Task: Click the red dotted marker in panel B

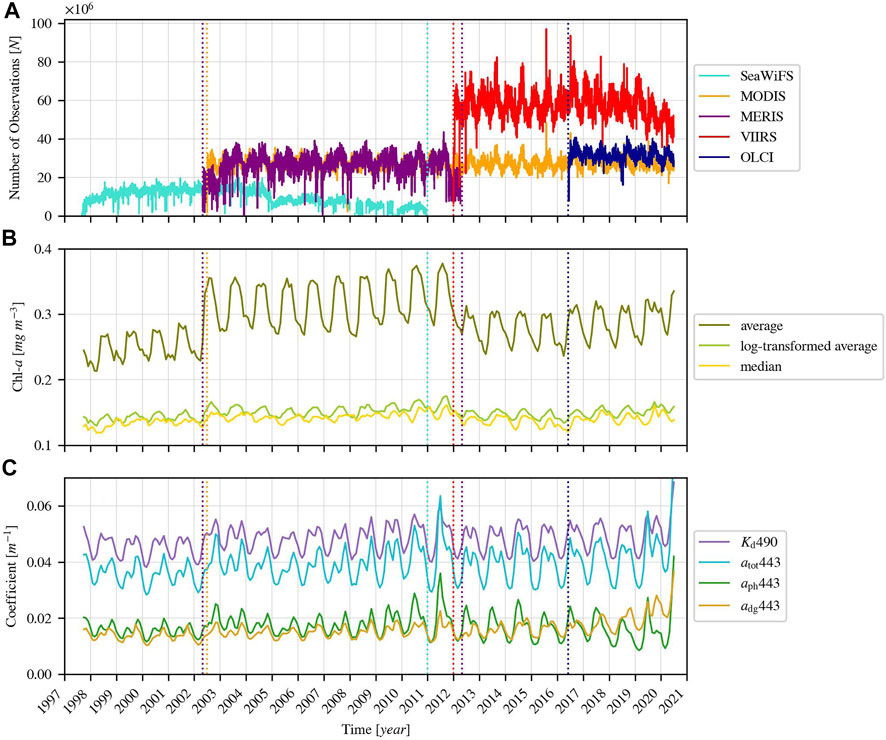Action: (x=453, y=347)
